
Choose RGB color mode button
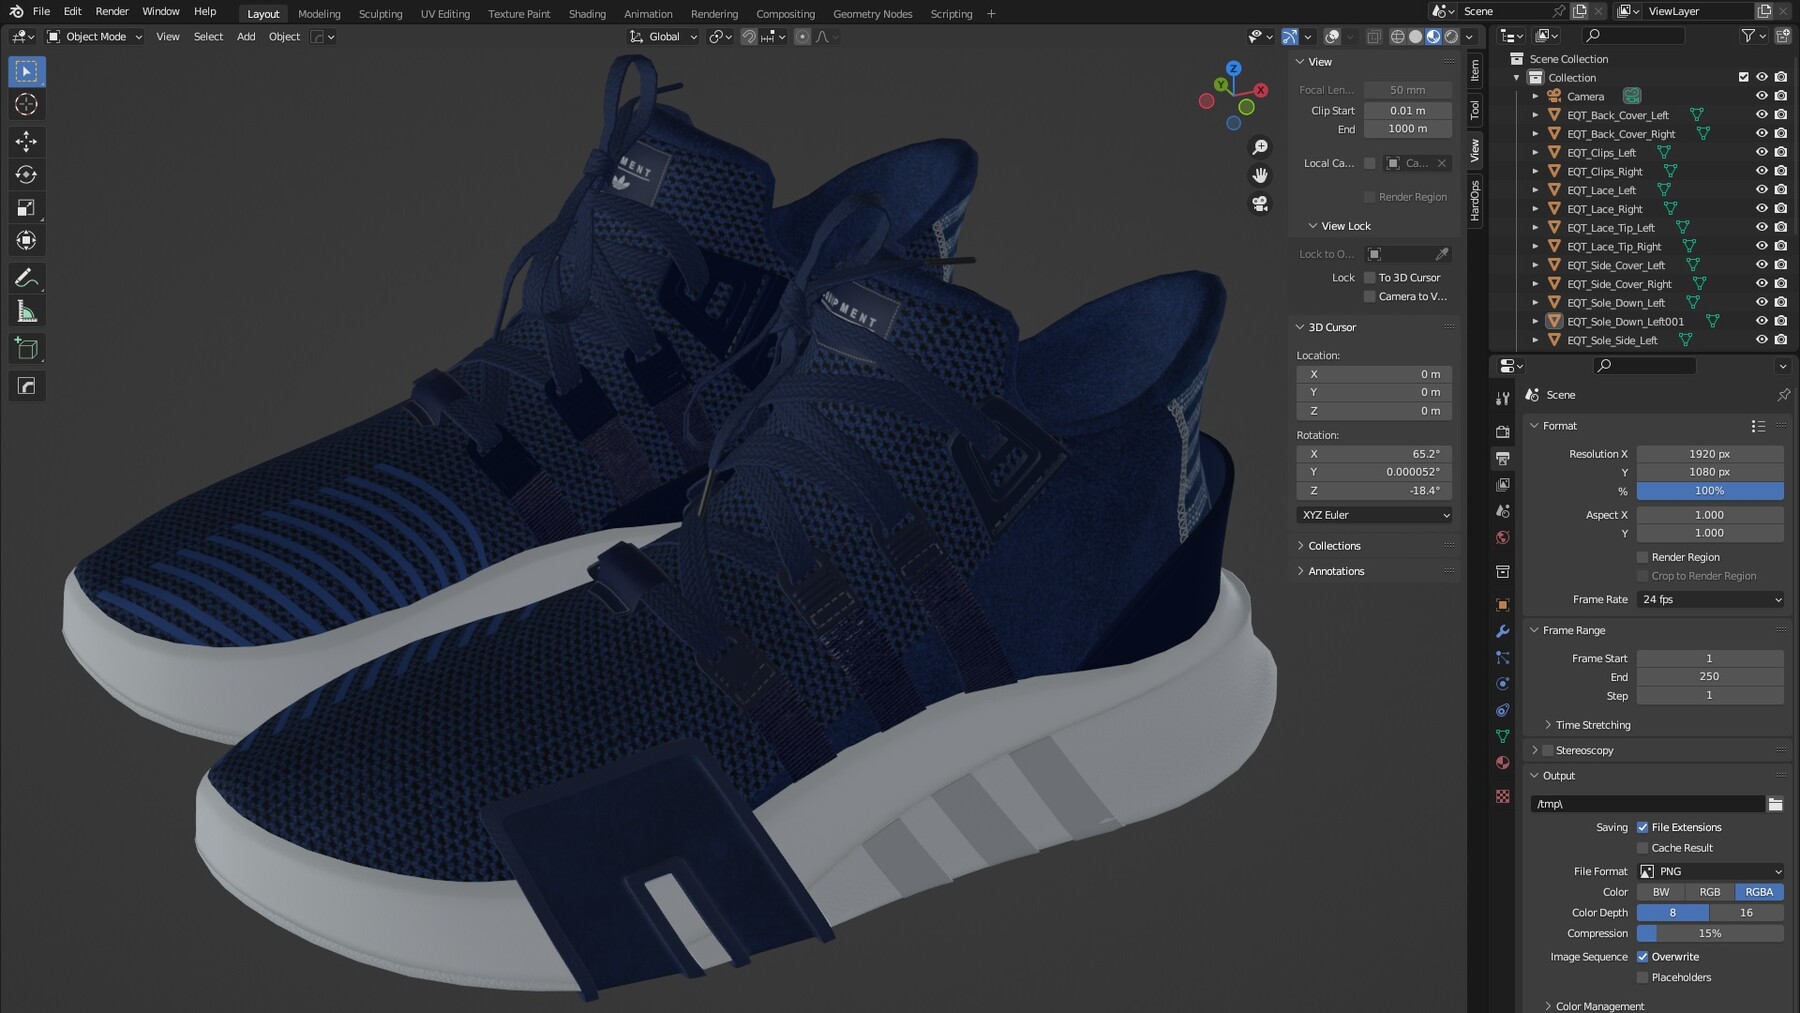click(x=1710, y=892)
